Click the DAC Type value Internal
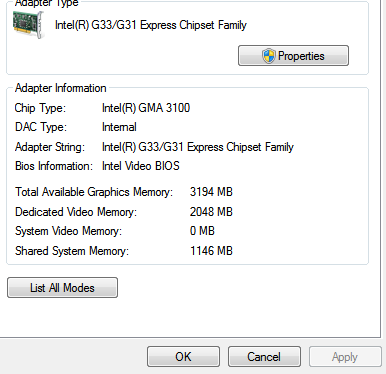Screen dimensions: 386x374 [119, 127]
